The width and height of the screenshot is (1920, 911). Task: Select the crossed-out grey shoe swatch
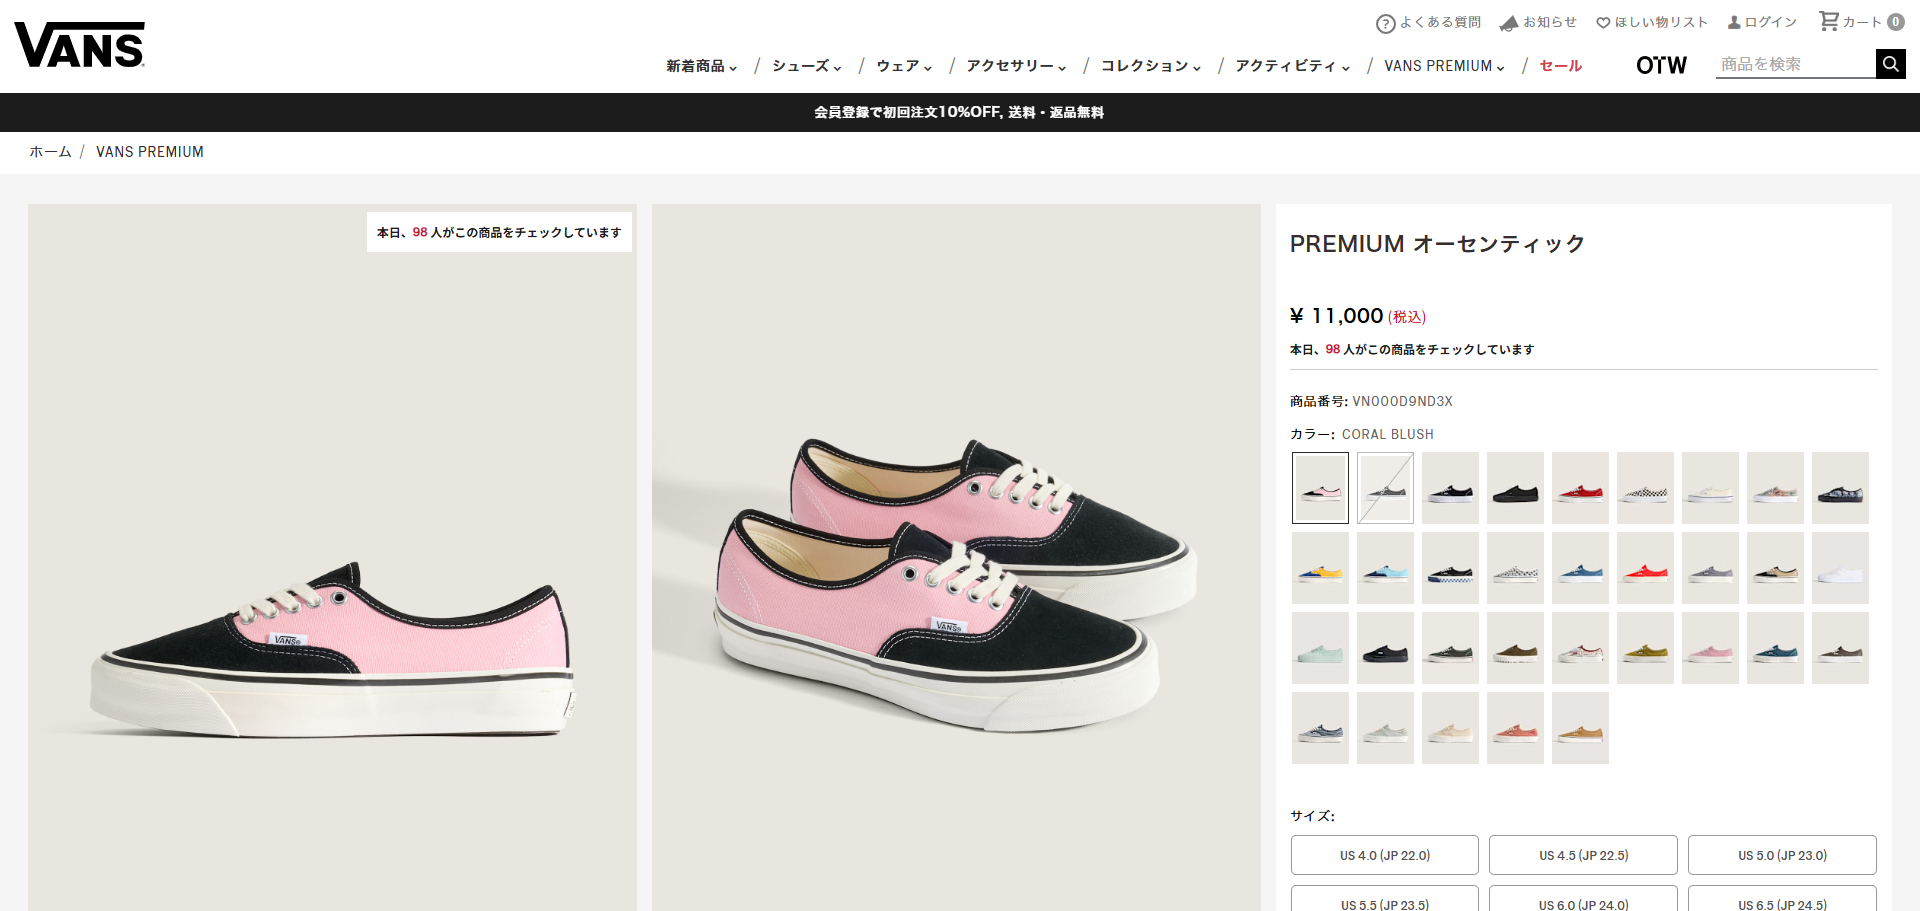pos(1385,488)
